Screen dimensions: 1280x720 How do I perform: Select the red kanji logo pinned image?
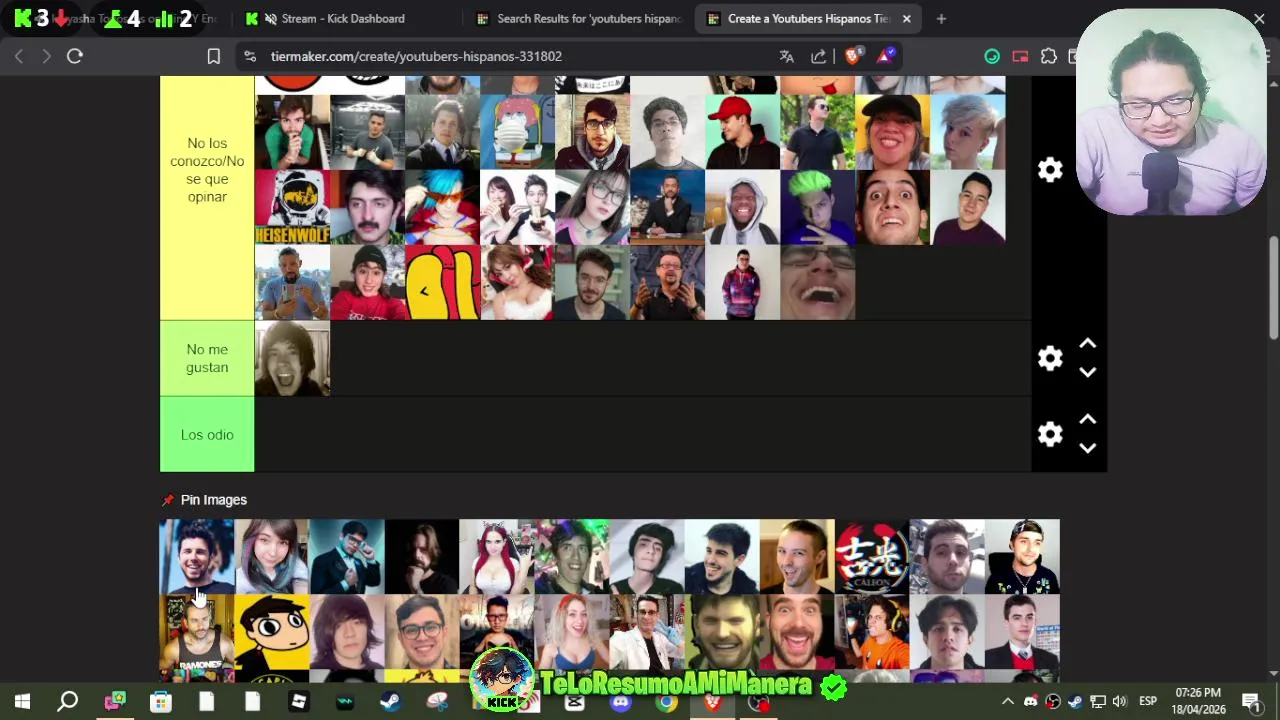872,557
